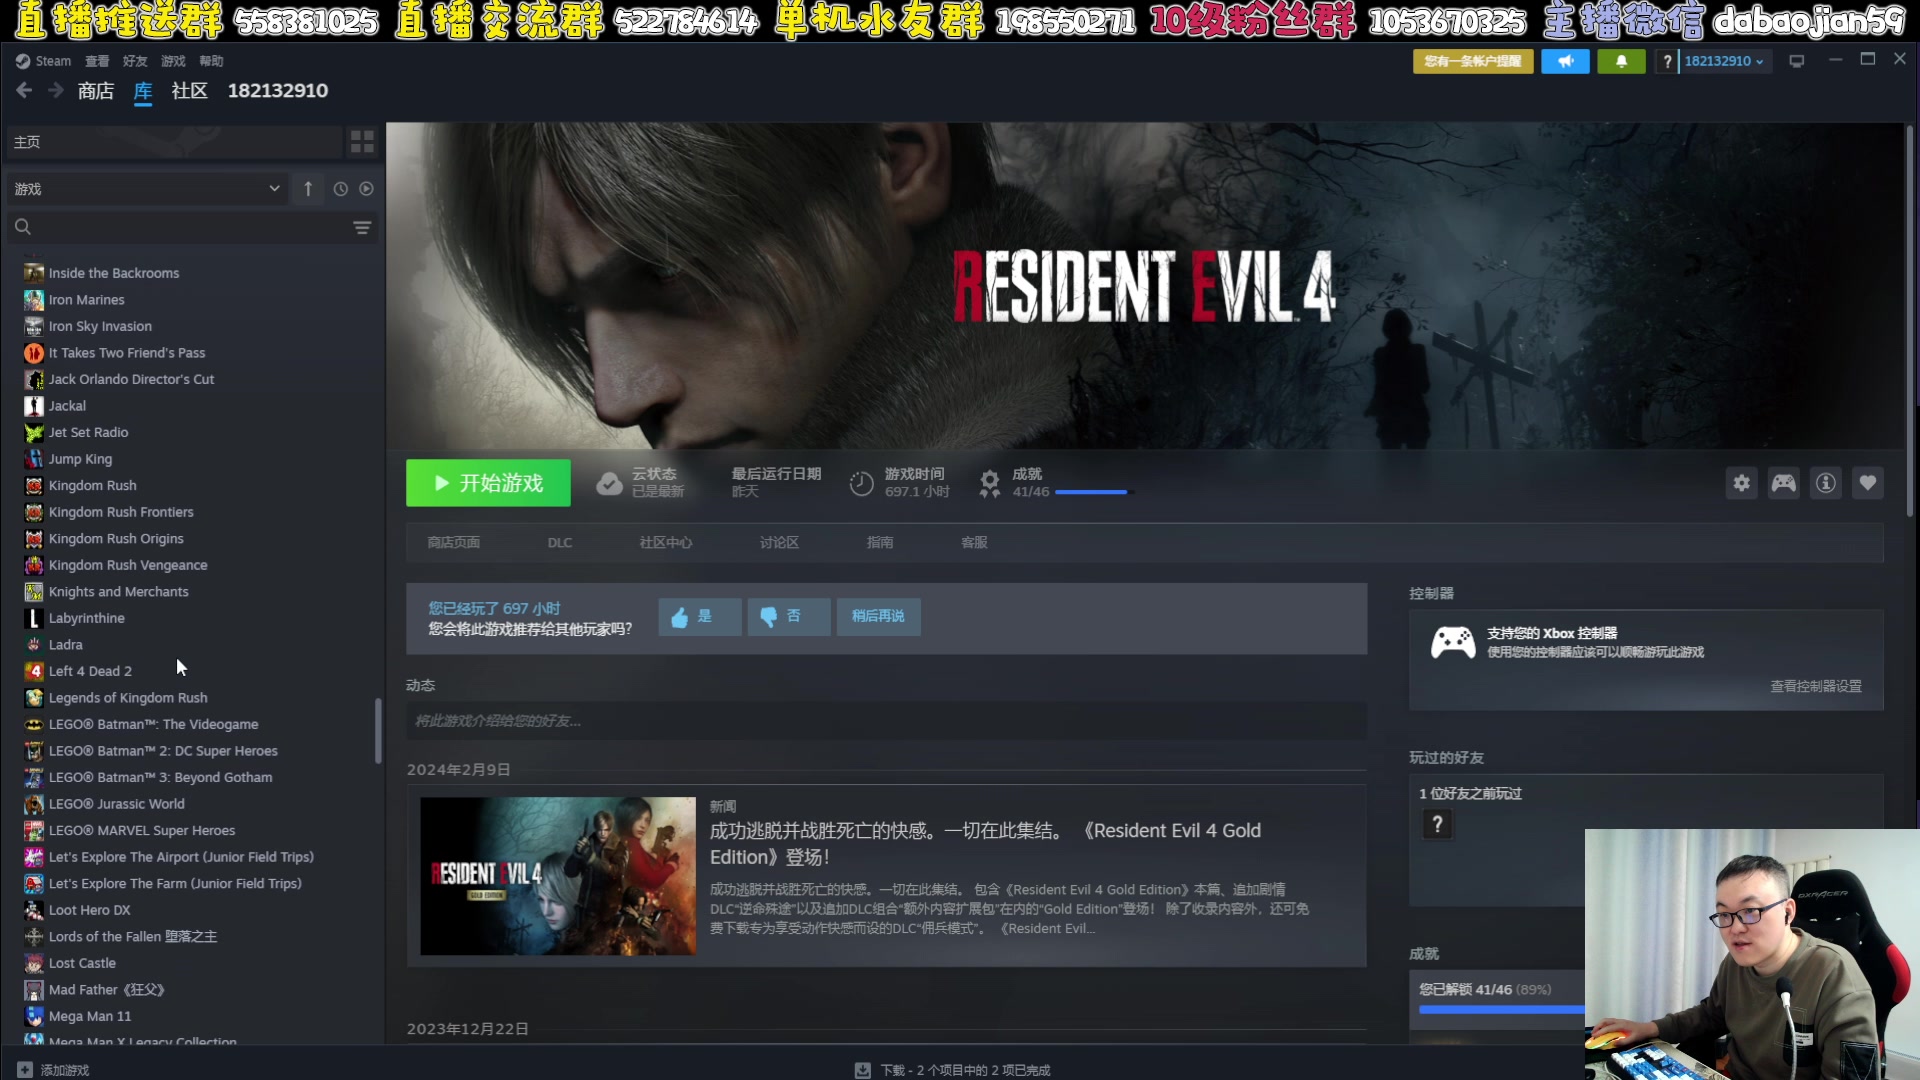Viewport: 1920px width, 1080px height.
Task: Click library list scrollbar
Action: click(x=378, y=731)
